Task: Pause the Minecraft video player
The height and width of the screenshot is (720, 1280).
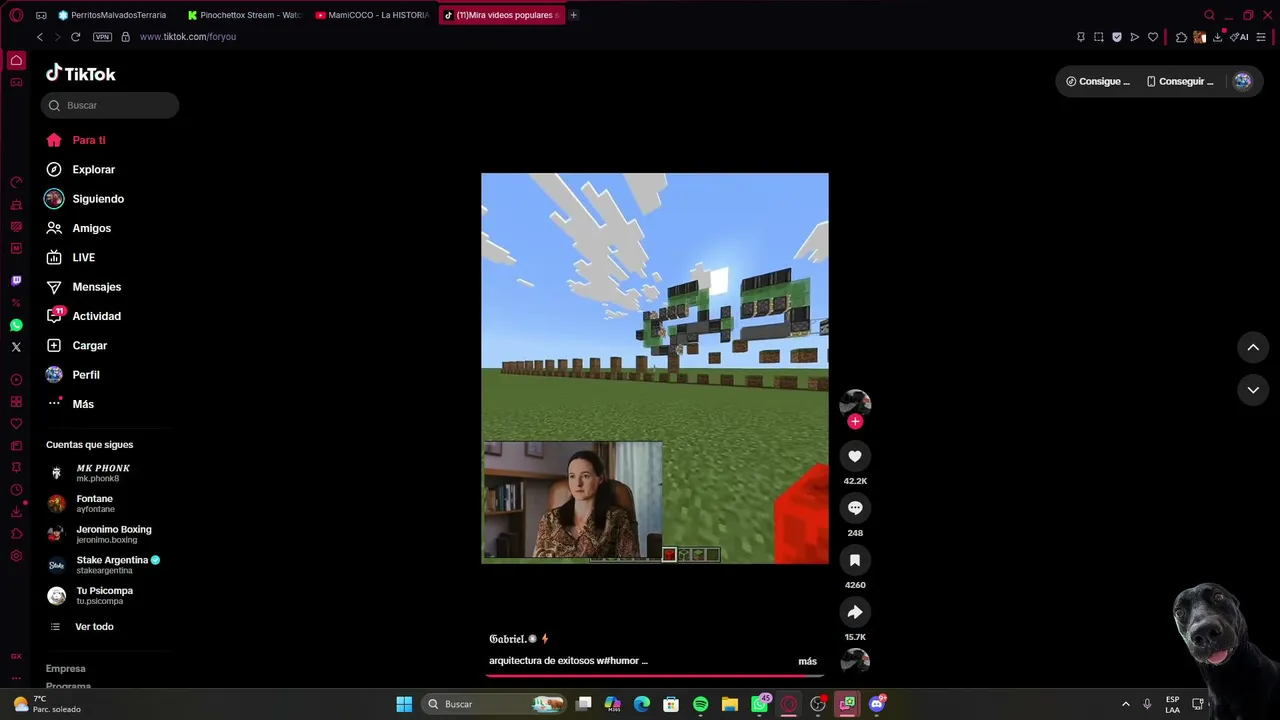Action: [655, 368]
